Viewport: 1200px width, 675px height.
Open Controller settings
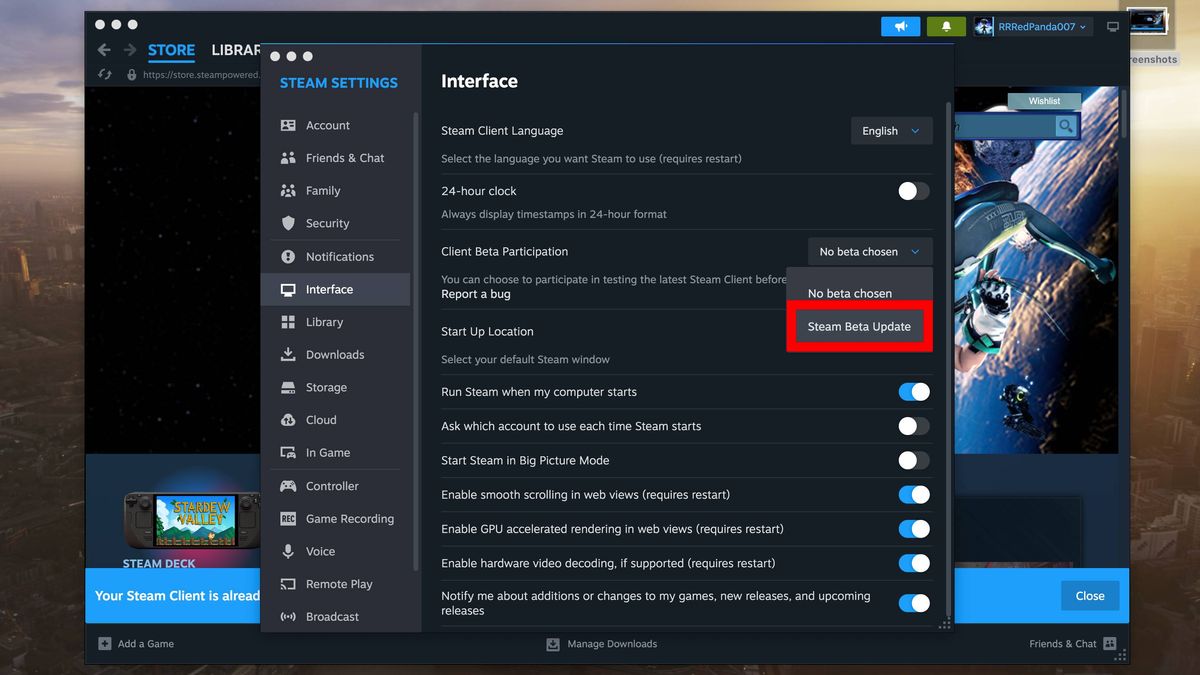pos(327,485)
